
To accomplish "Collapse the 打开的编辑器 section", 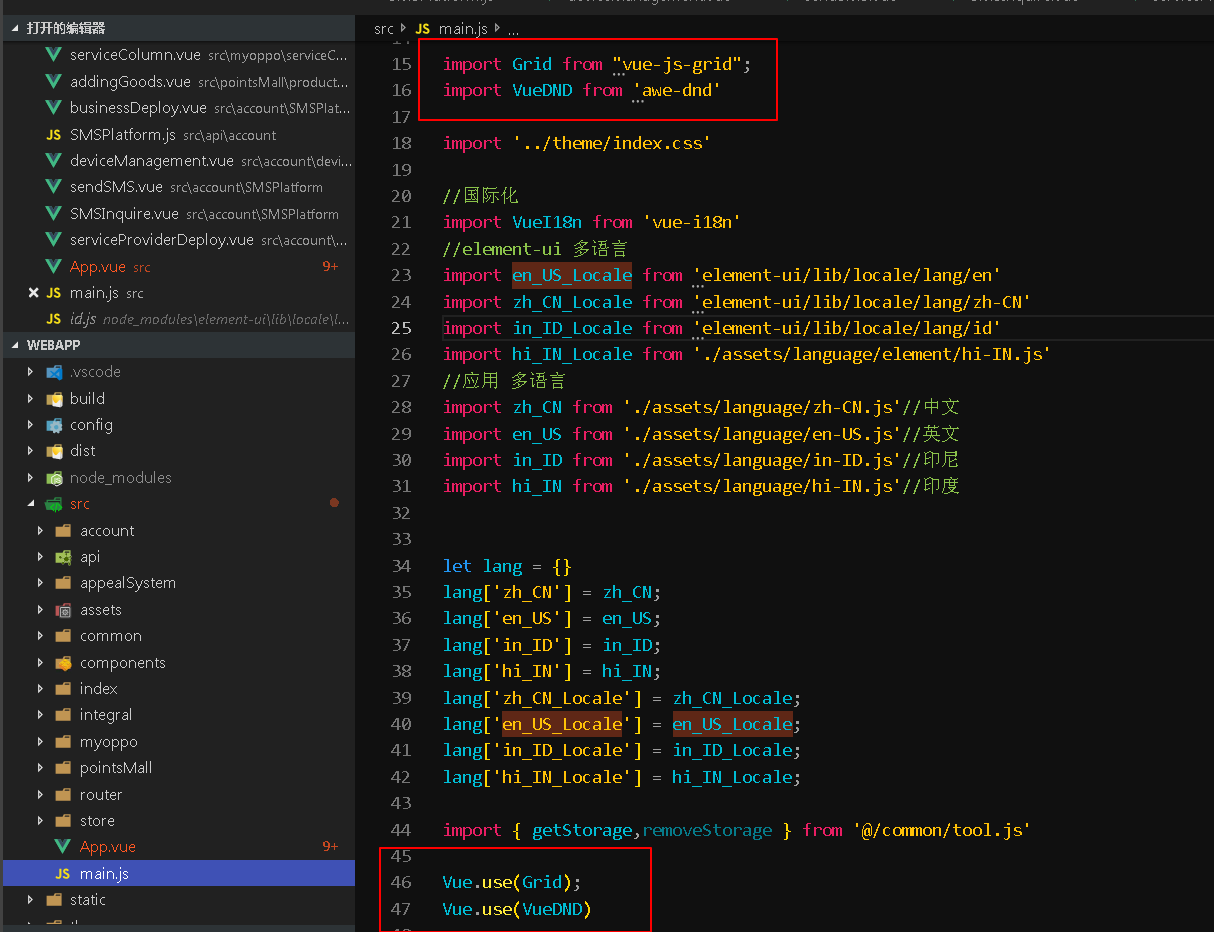I will 15,28.
